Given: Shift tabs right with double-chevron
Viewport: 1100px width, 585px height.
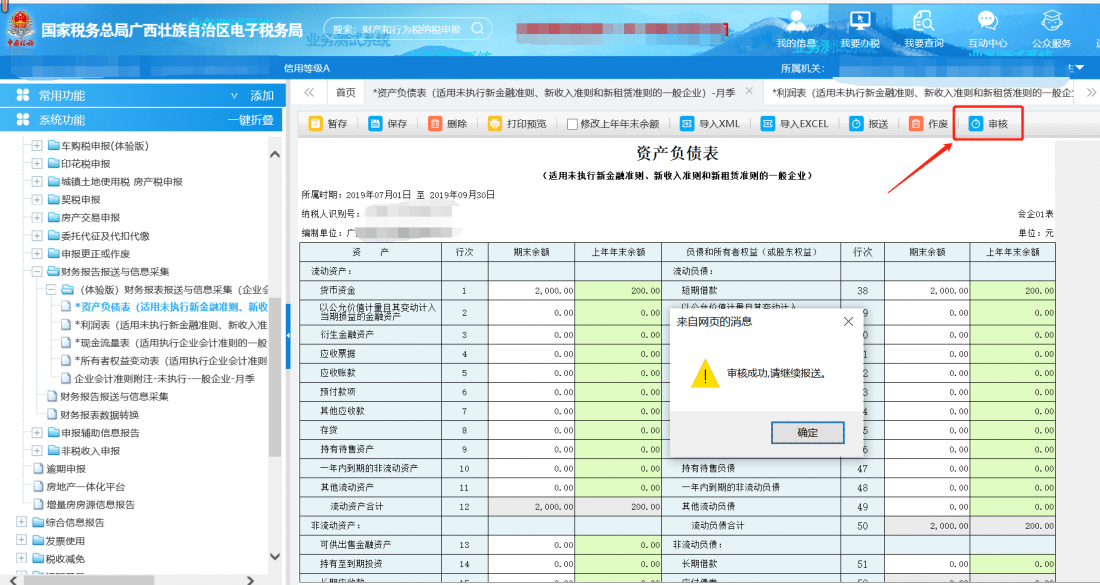Looking at the screenshot, I should click(1091, 93).
